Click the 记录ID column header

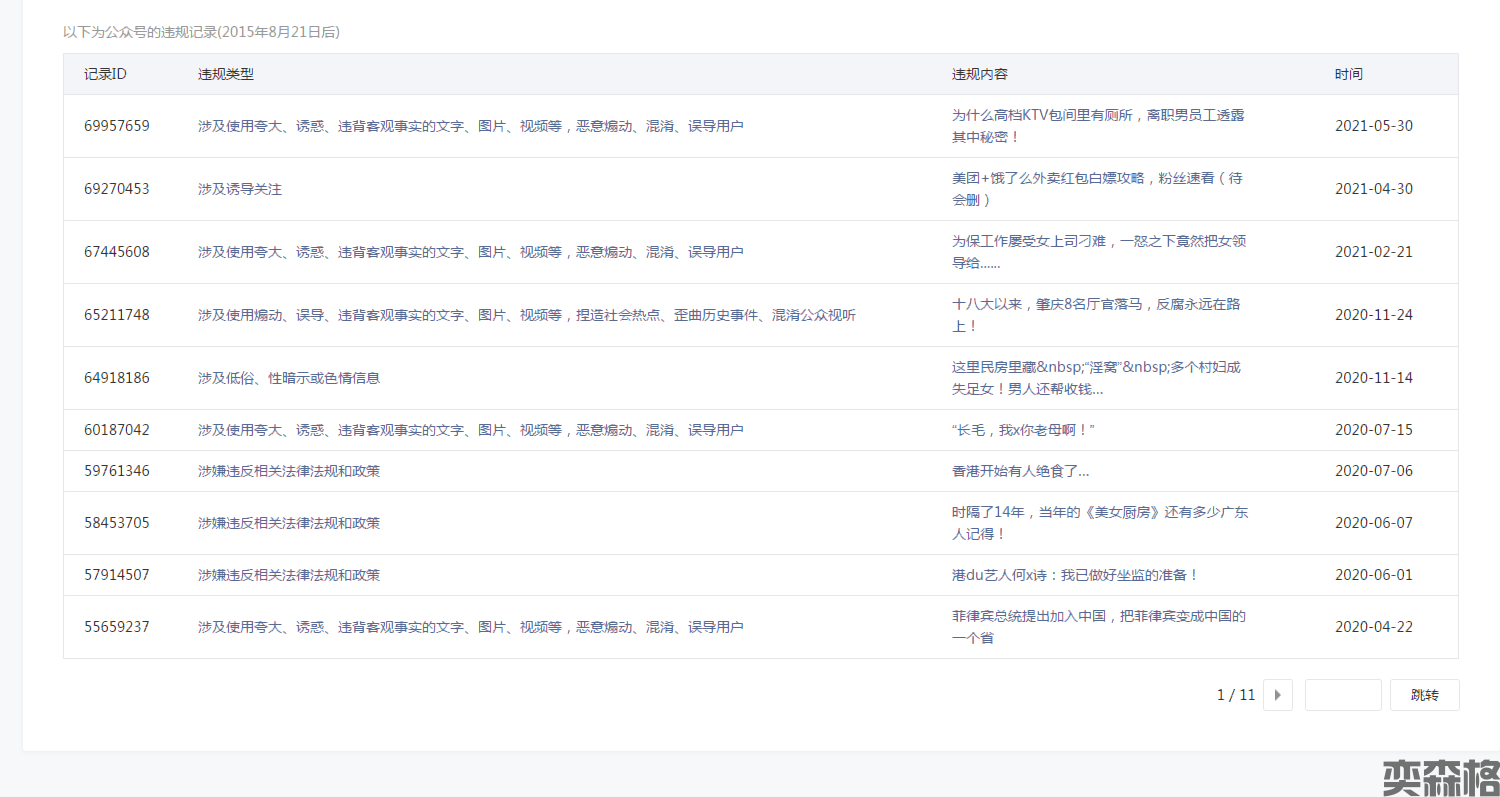105,74
